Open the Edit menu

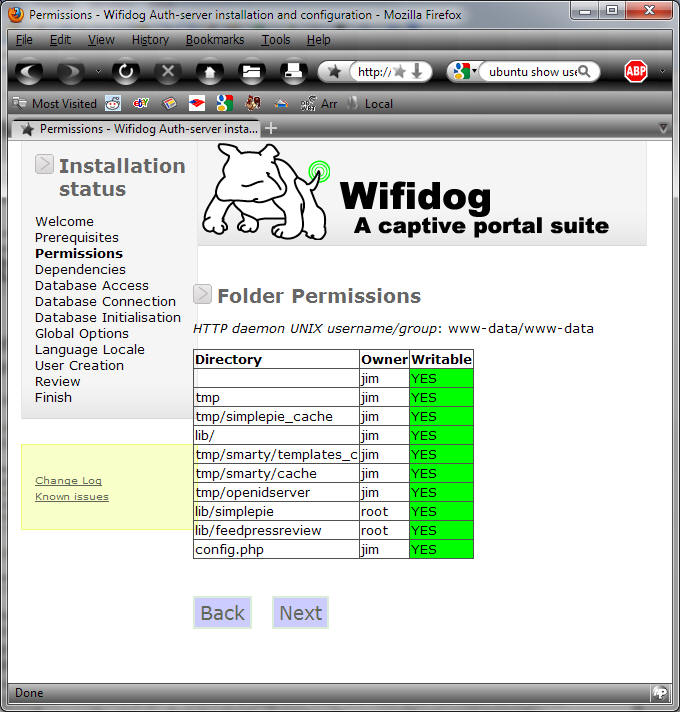60,40
